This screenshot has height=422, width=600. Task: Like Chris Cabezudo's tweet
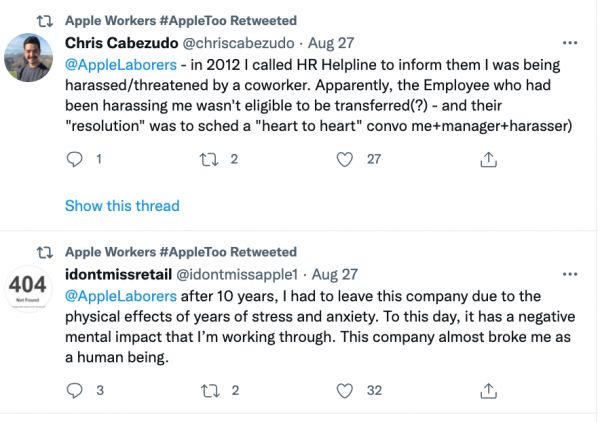346,158
